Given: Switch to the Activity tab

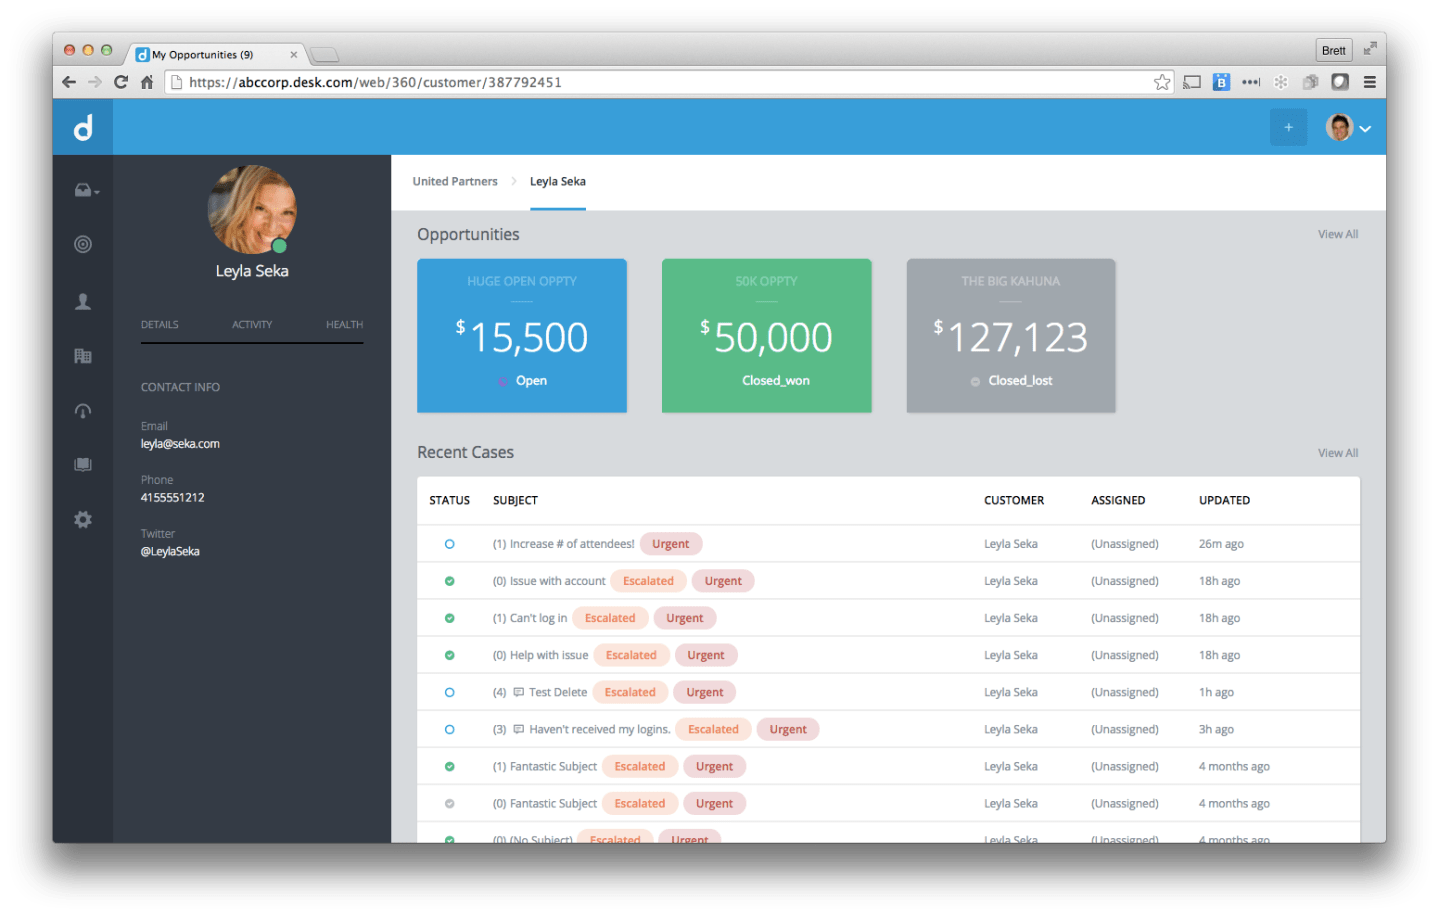Looking at the screenshot, I should [x=252, y=324].
